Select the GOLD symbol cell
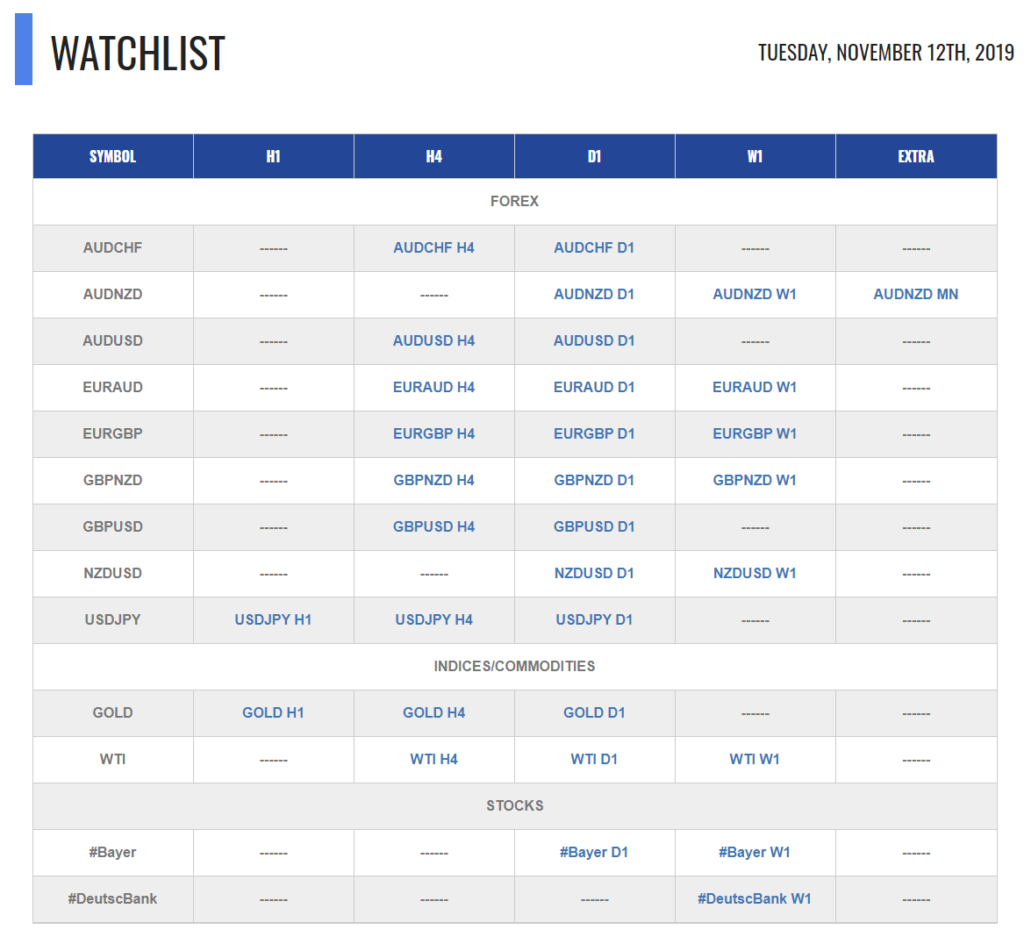1024x937 pixels. (113, 712)
